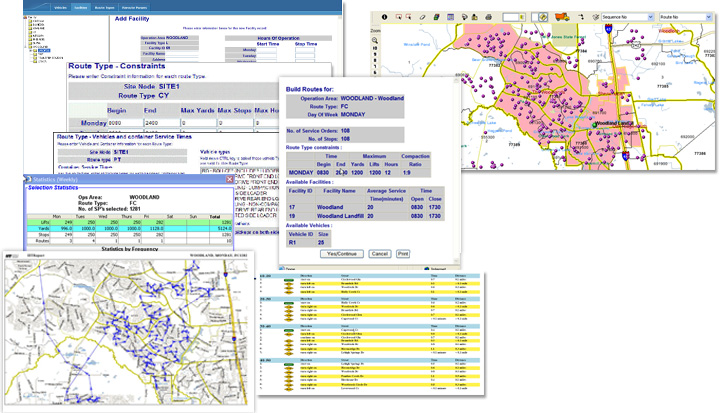
Task: Click the orange truck icon in map toolbar
Action: [562, 17]
